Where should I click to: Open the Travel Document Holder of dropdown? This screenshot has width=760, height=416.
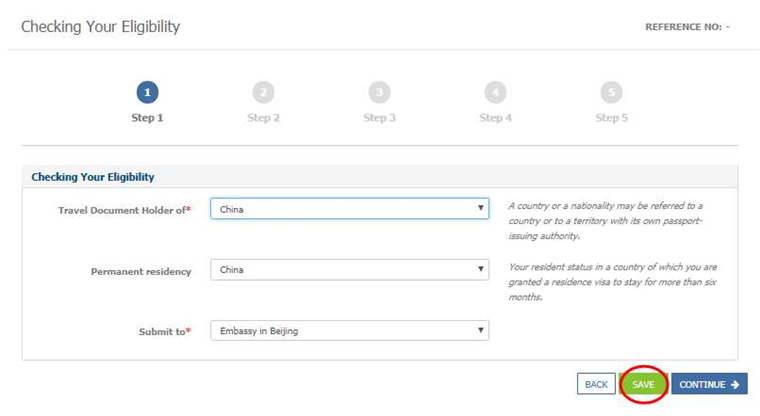click(x=349, y=208)
